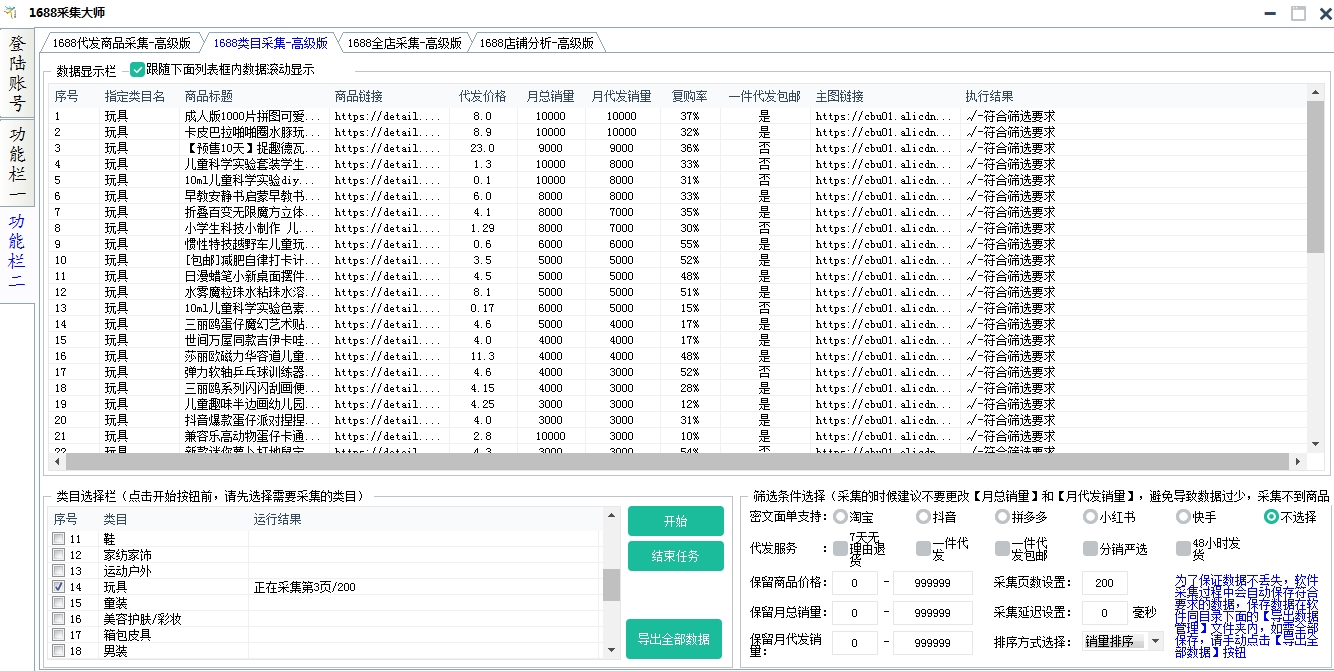The height and width of the screenshot is (671, 1334).
Task: Click the 保留月代发销量 maximum input field
Action: coord(933,643)
